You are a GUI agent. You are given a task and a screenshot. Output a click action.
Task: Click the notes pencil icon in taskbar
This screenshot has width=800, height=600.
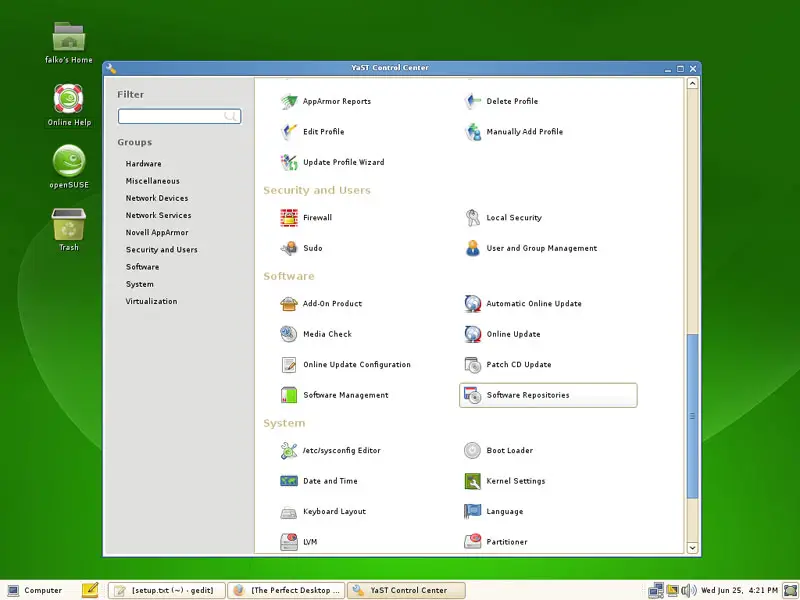(x=90, y=590)
